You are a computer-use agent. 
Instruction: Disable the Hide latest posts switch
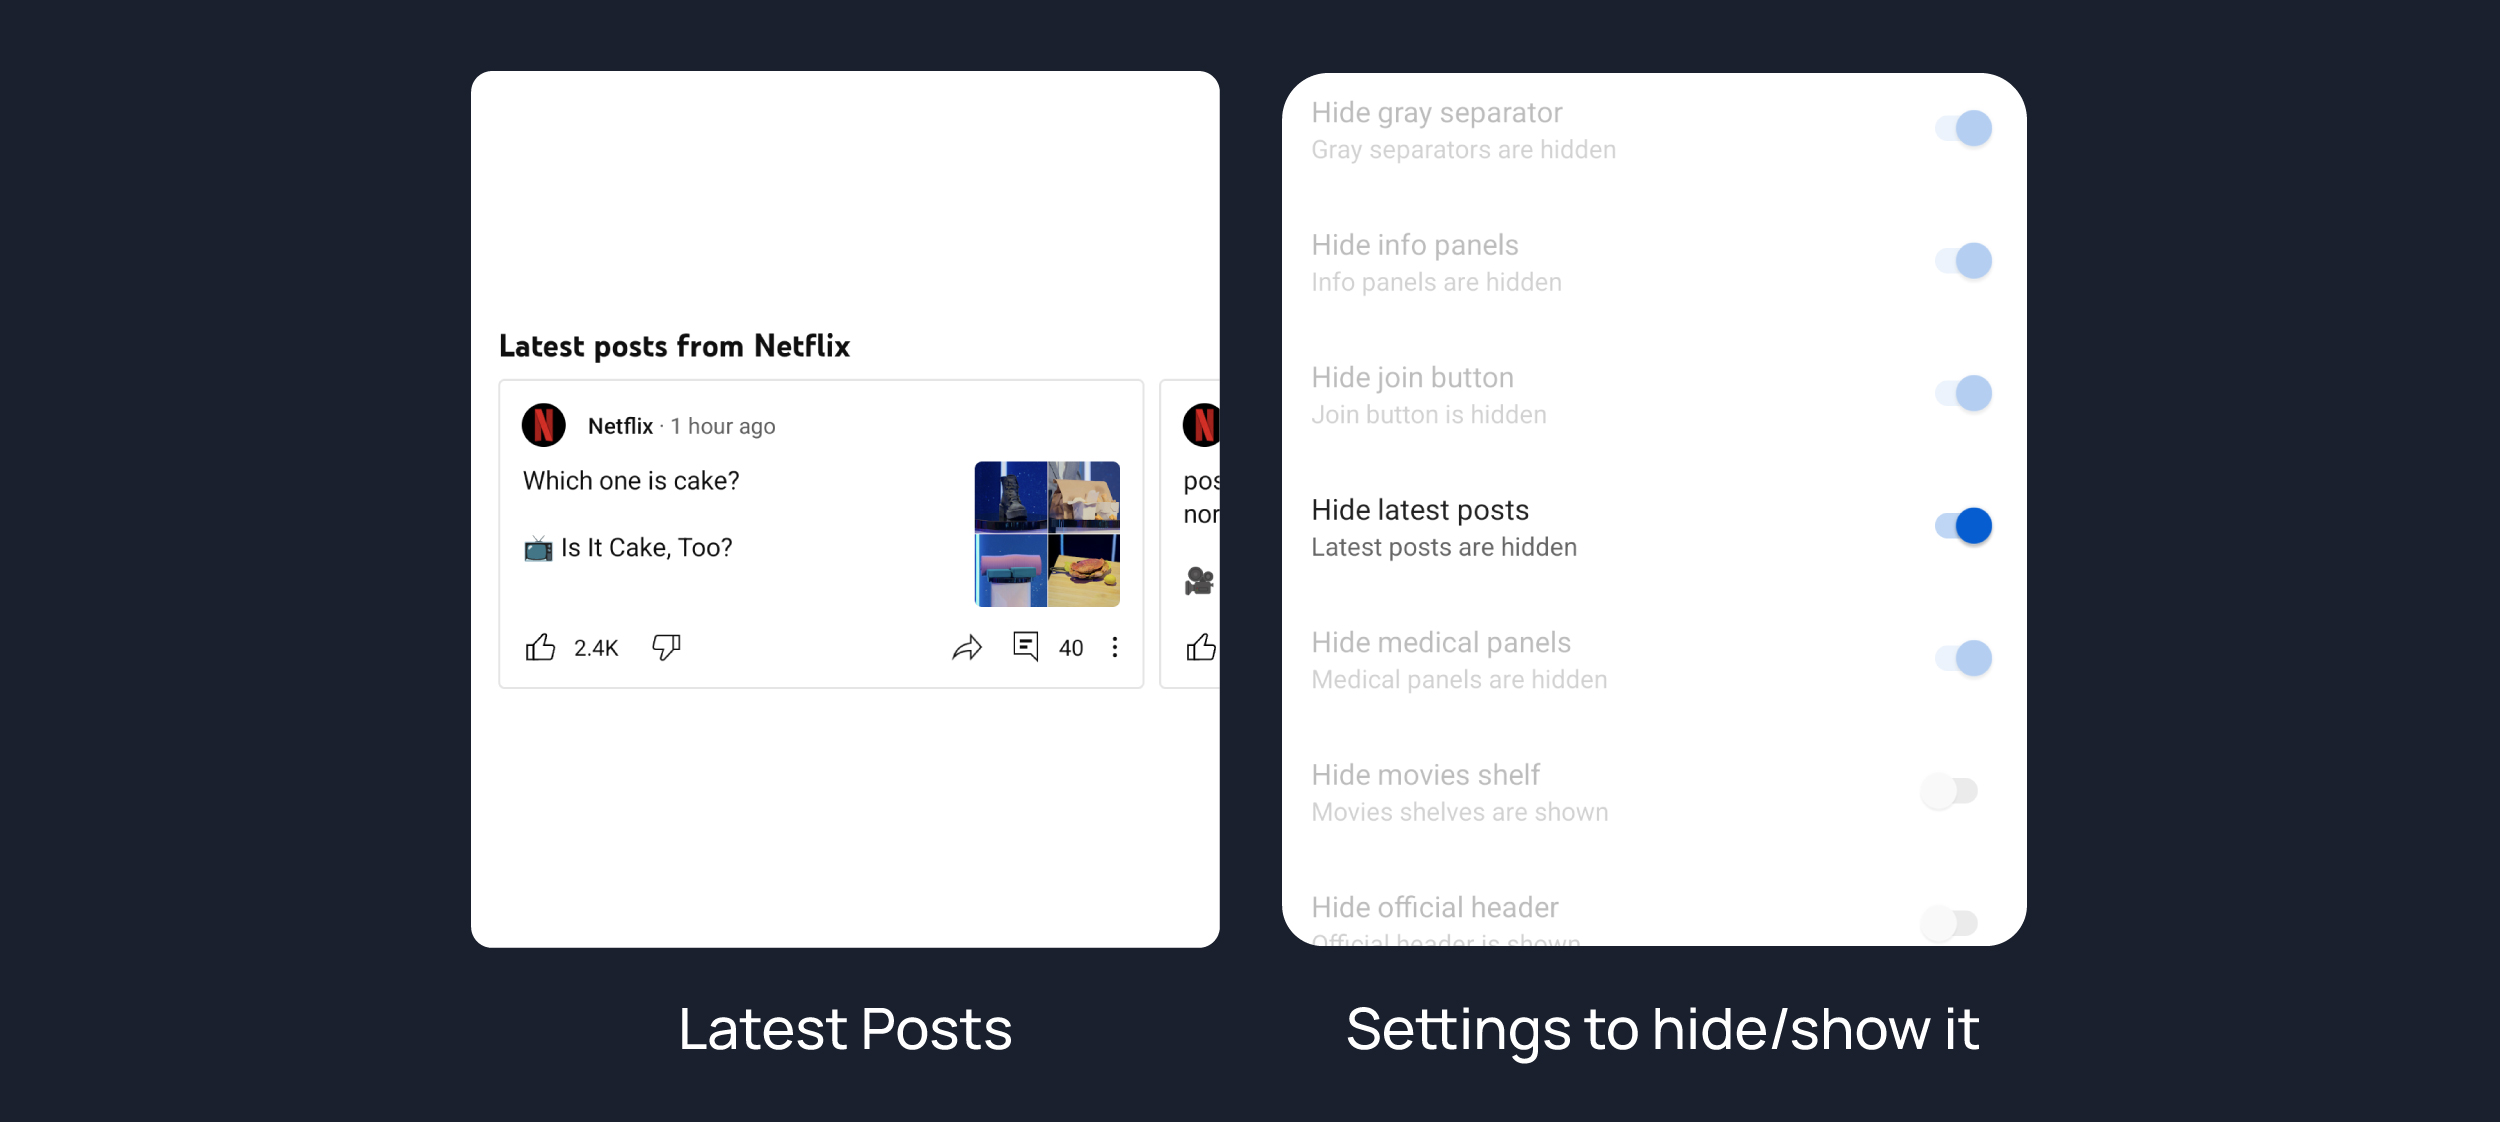tap(1963, 526)
